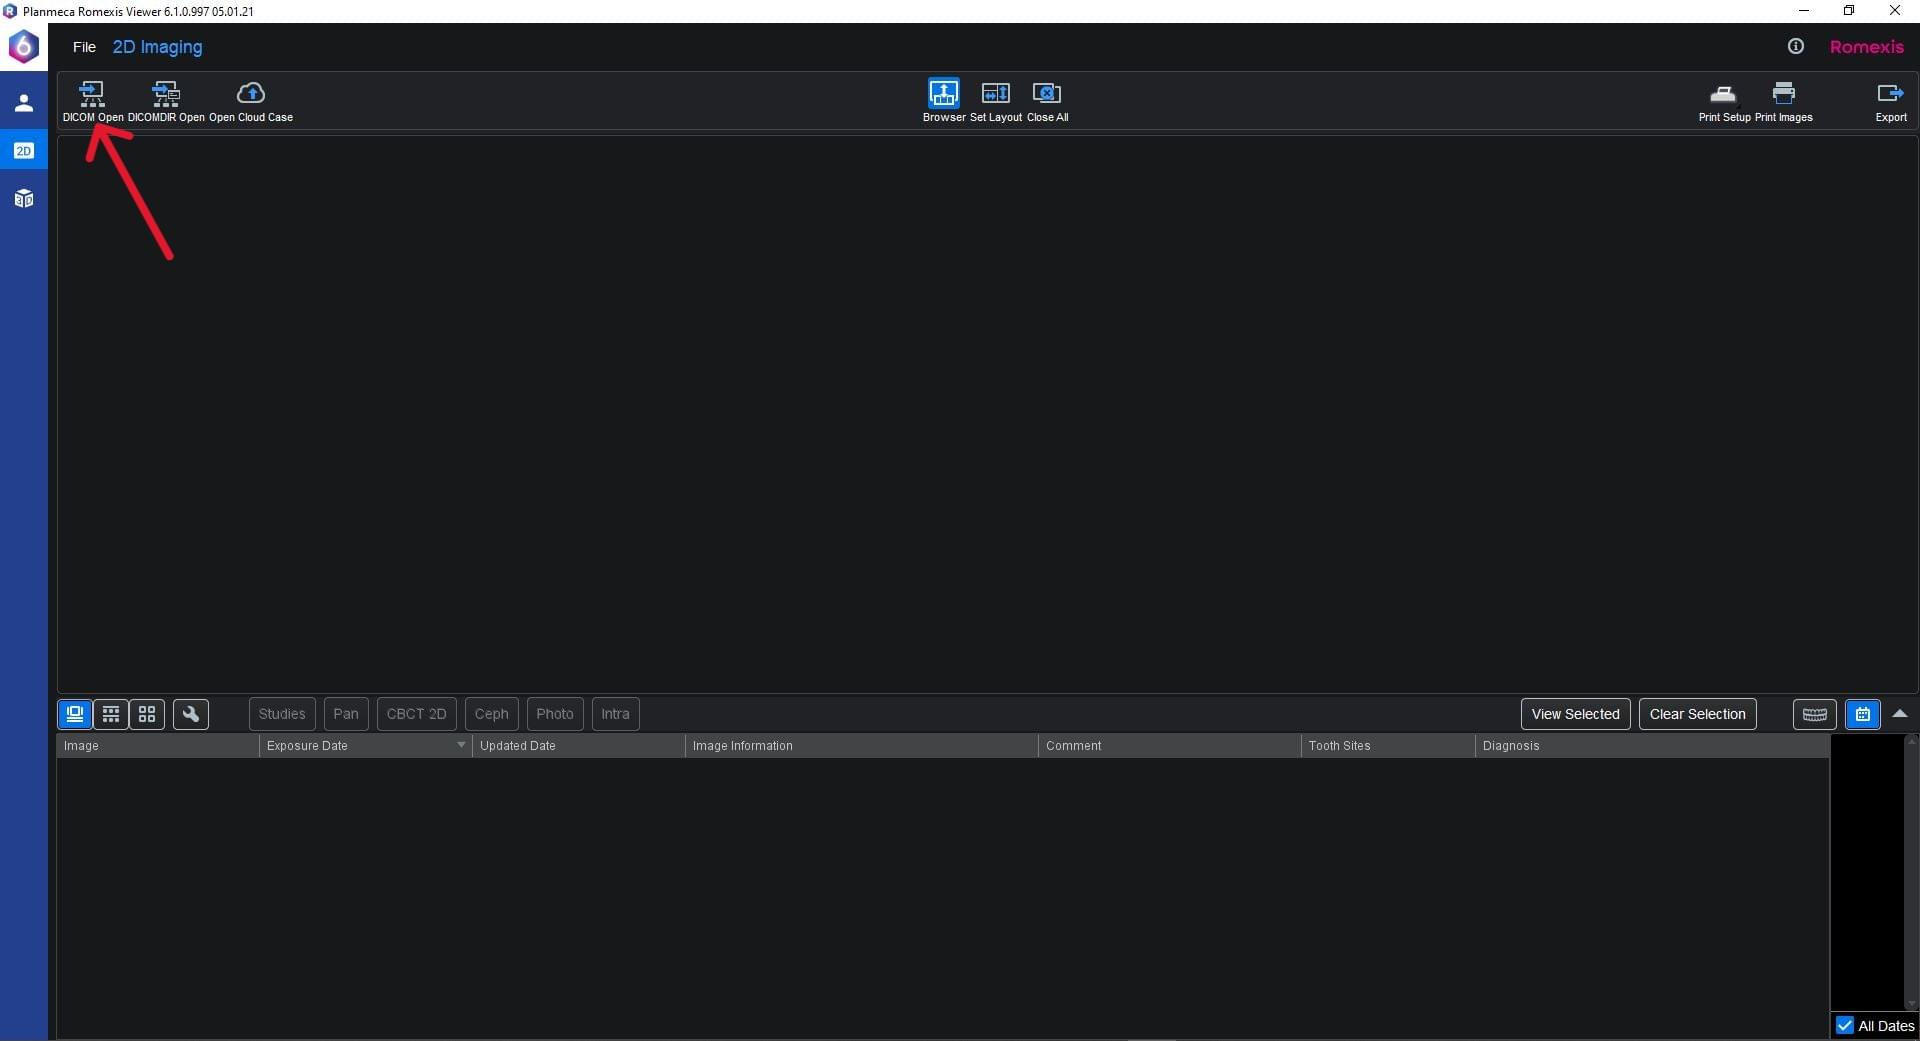Collapse the browser panel with up arrow

(x=1900, y=714)
